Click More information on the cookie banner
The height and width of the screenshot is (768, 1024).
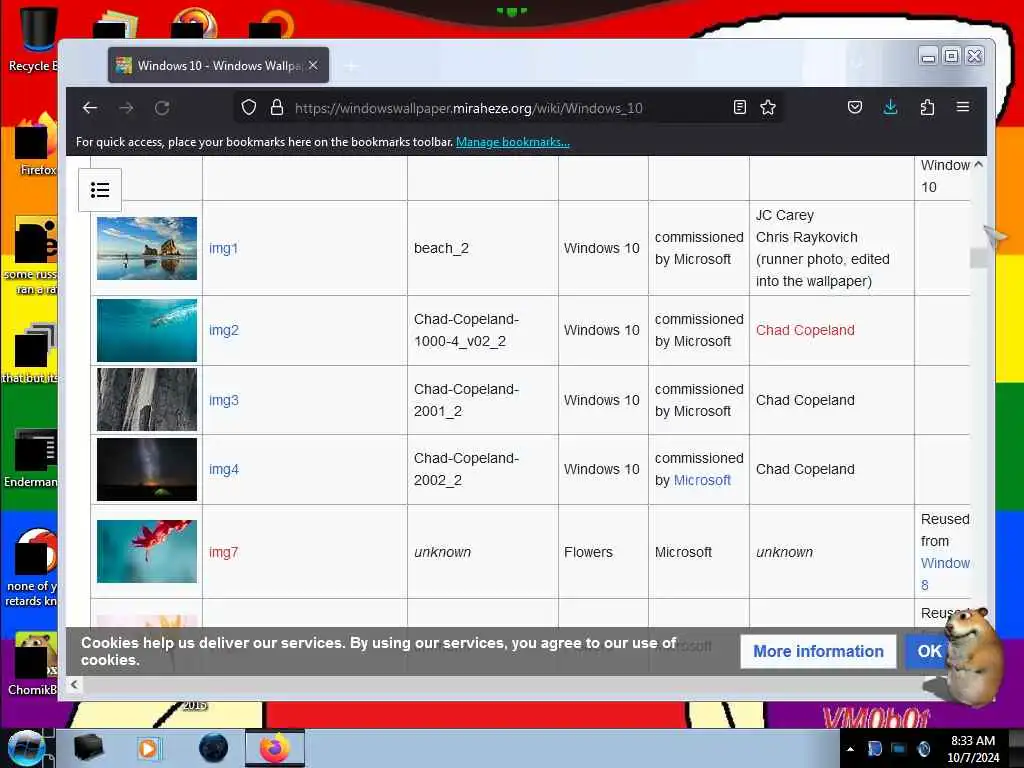[x=818, y=651]
